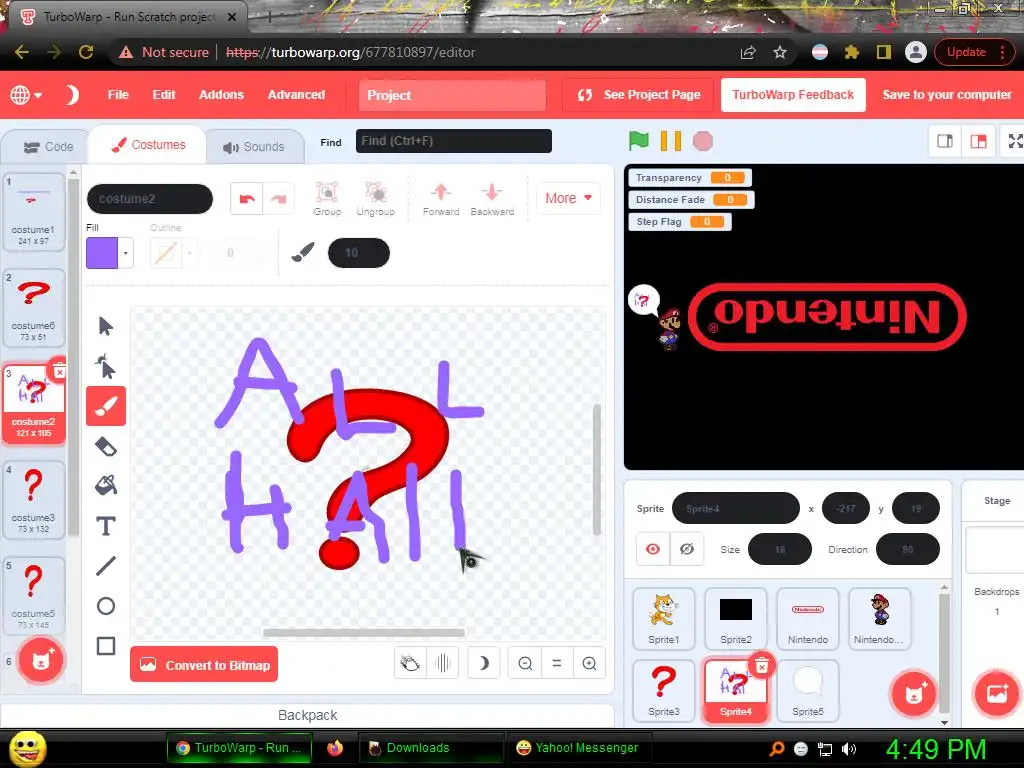Select the Circle tool
The width and height of the screenshot is (1024, 768).
pyautogui.click(x=106, y=606)
